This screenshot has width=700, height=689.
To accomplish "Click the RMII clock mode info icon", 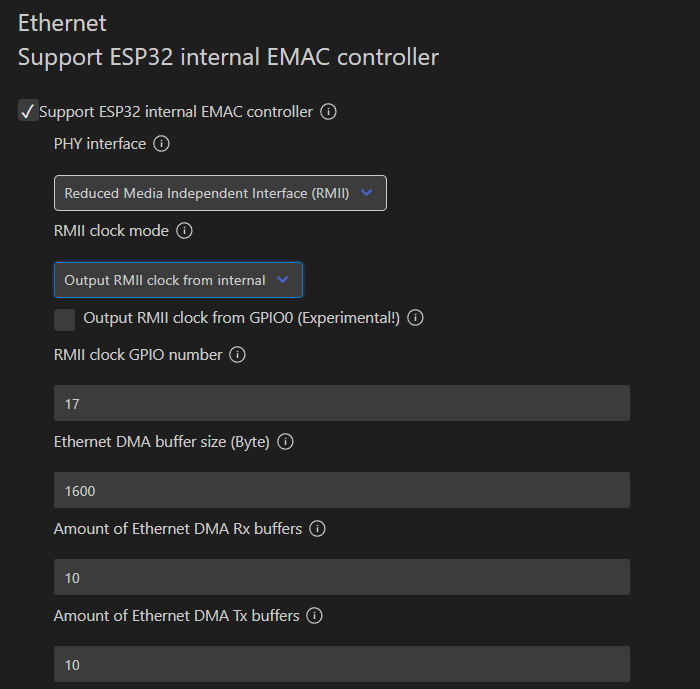I will click(184, 231).
